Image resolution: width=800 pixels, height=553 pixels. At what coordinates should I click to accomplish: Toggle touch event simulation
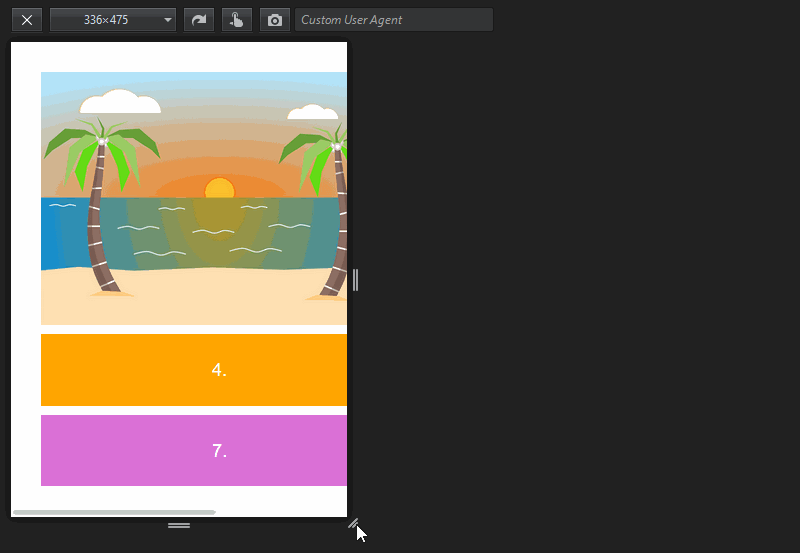point(237,20)
